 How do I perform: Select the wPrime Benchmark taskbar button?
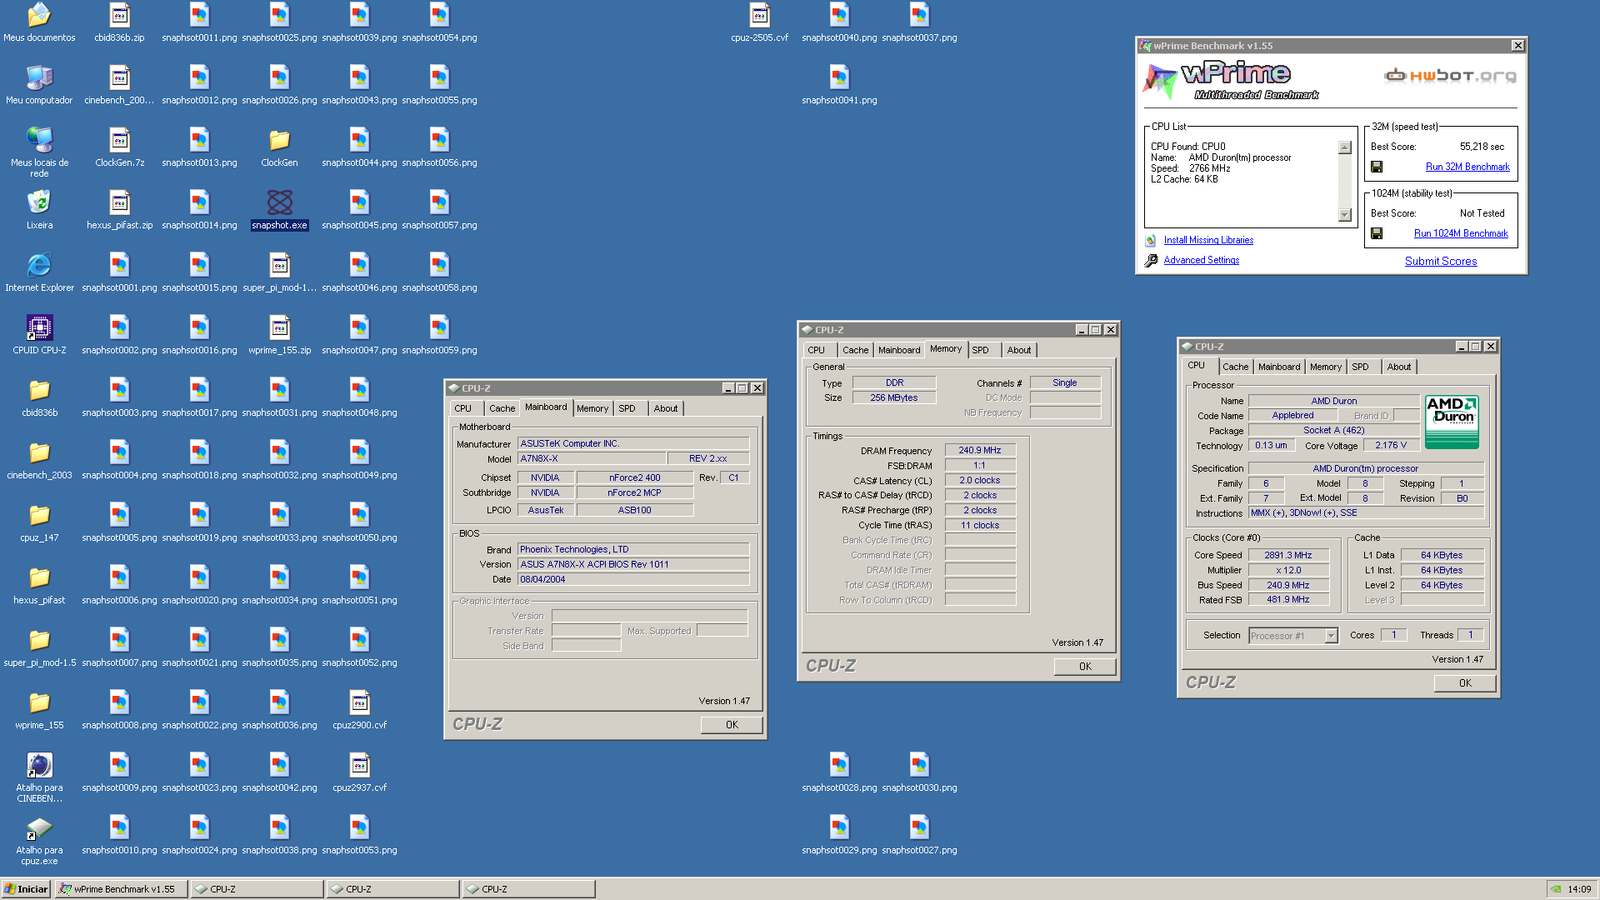coord(119,888)
